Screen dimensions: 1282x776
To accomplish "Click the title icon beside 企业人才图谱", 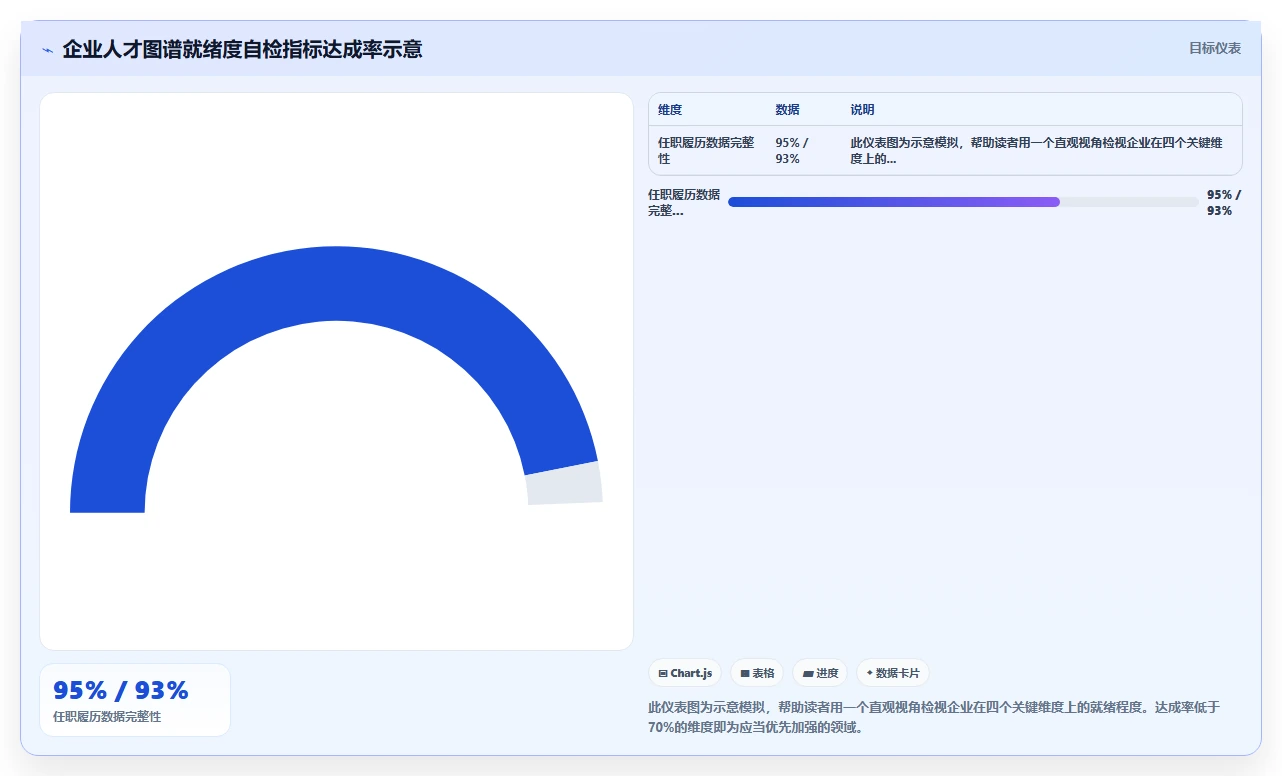I will pos(47,49).
